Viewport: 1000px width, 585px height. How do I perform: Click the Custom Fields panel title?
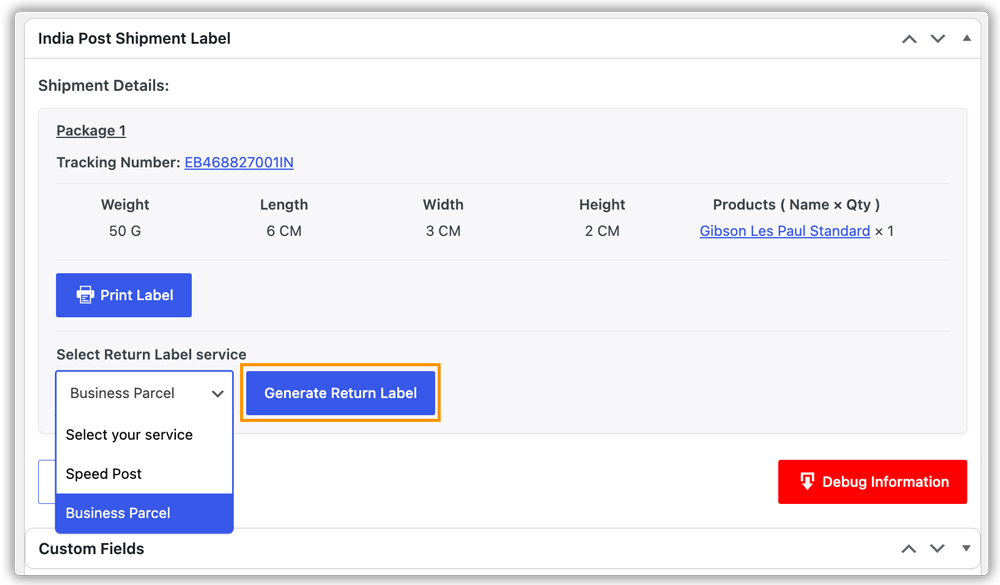point(91,549)
